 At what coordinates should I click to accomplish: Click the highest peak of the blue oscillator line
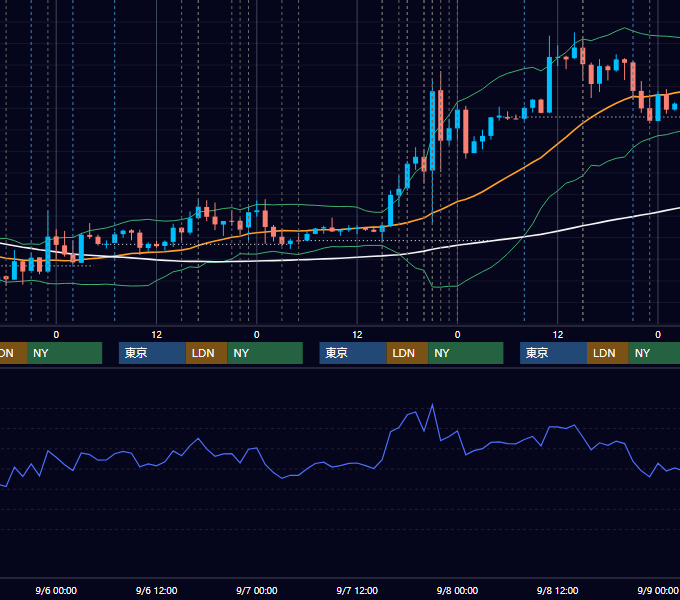pyautogui.click(x=432, y=405)
